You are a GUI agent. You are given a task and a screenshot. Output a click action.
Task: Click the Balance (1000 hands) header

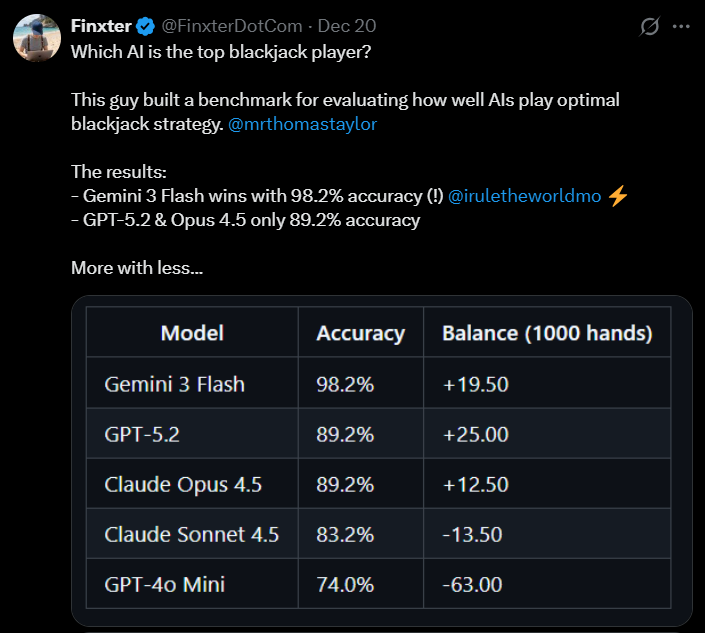pyautogui.click(x=547, y=333)
